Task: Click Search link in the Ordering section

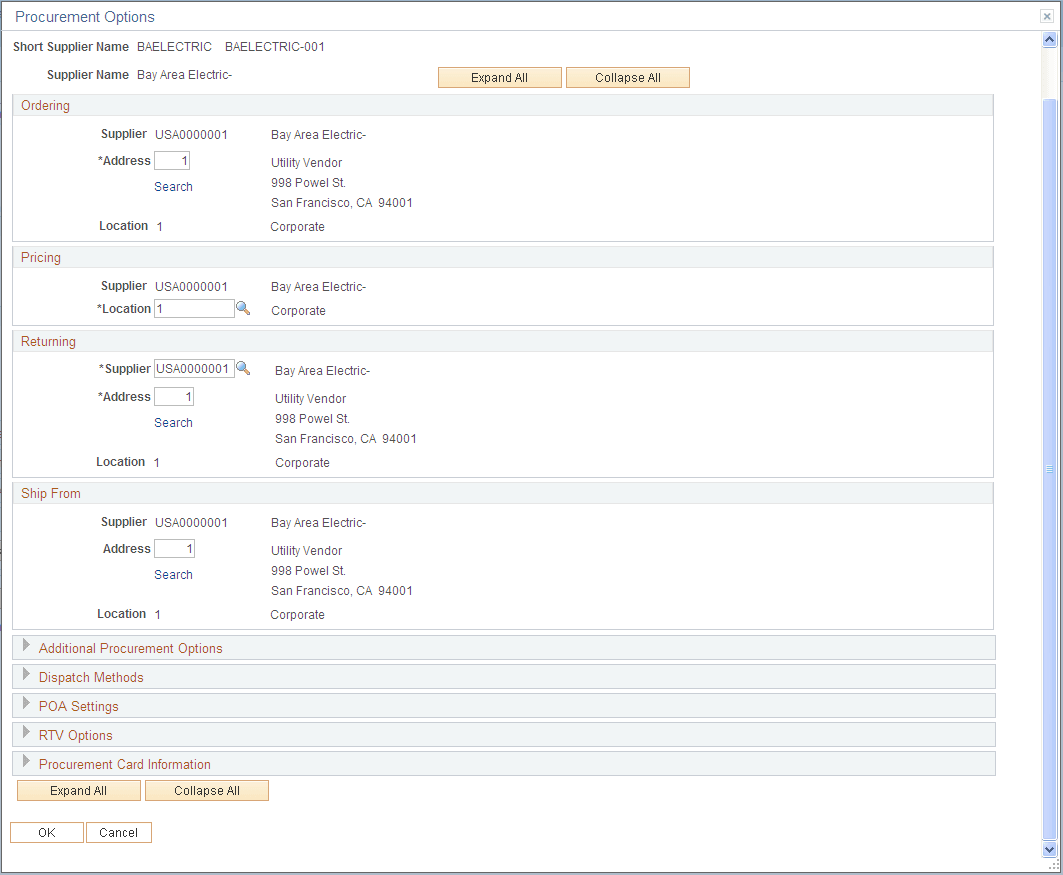Action: (173, 186)
